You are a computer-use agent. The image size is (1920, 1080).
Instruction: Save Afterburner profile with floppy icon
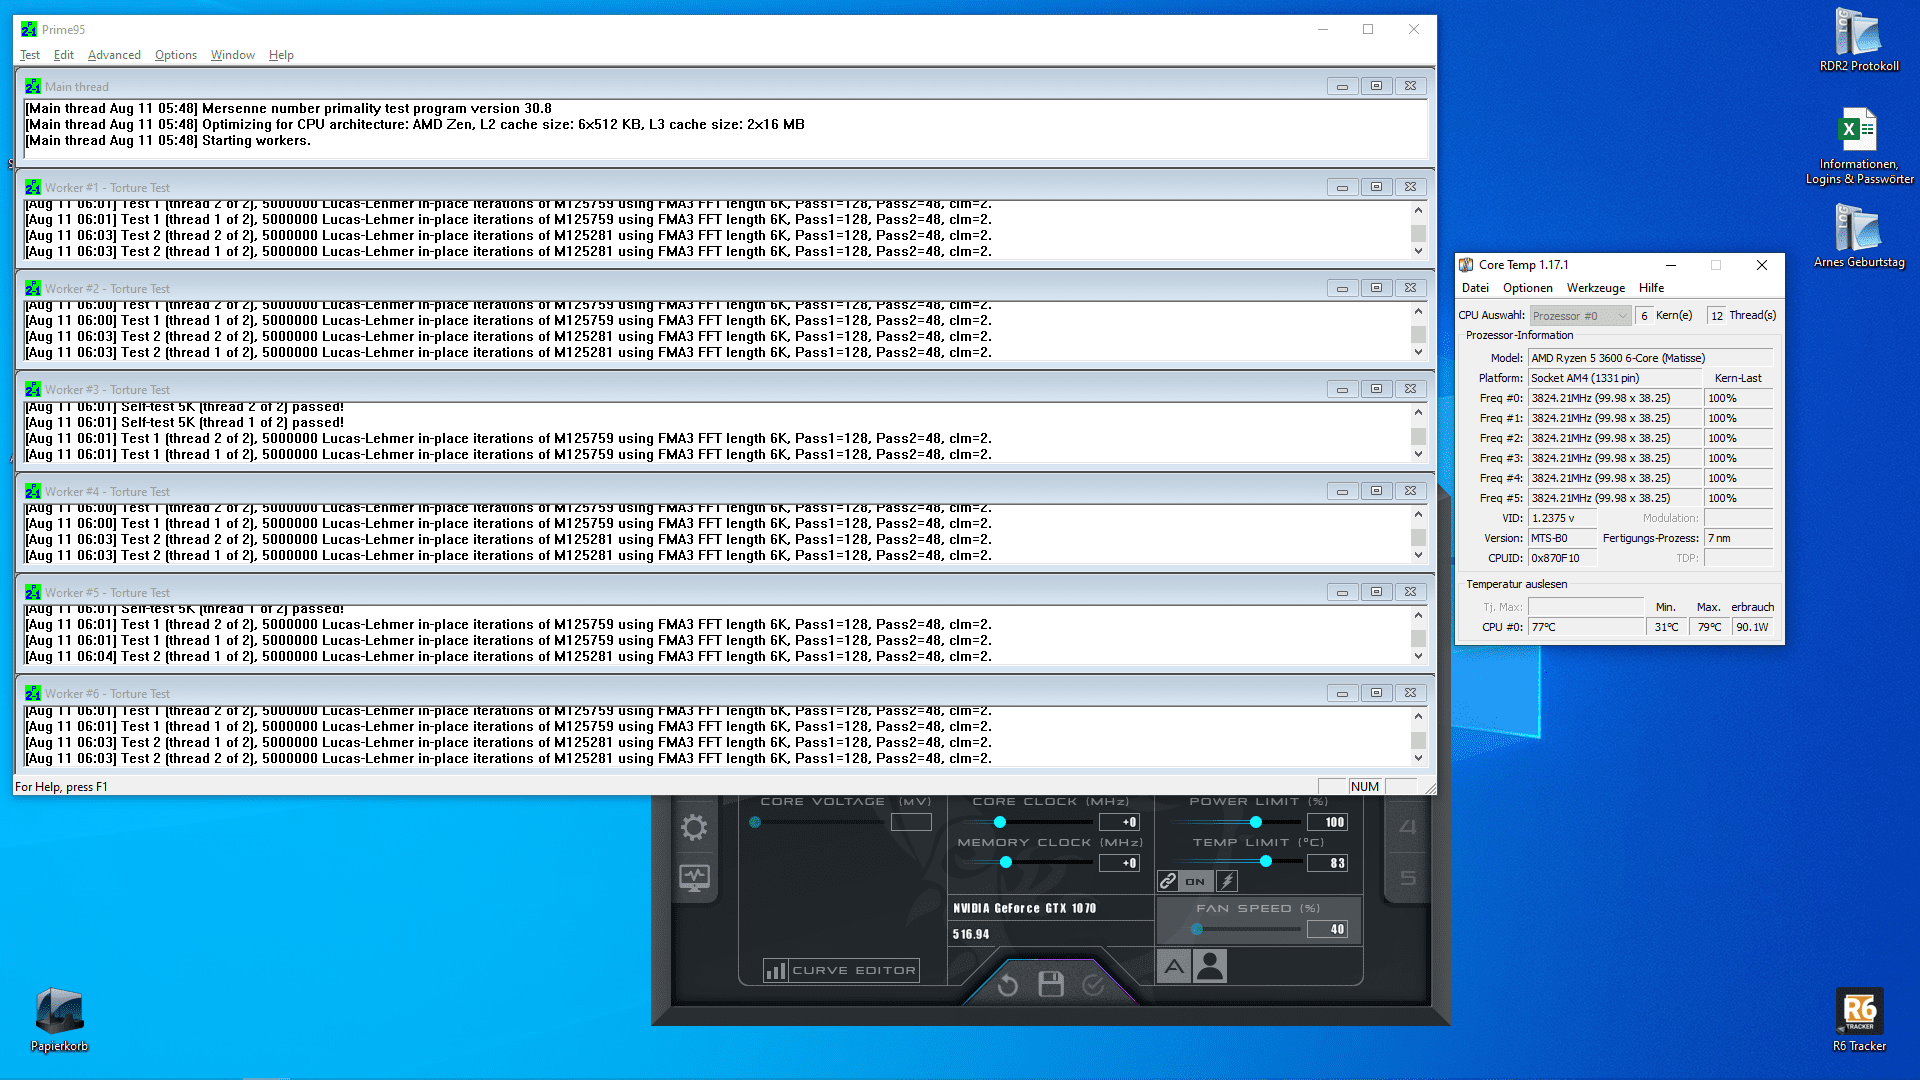tap(1051, 985)
